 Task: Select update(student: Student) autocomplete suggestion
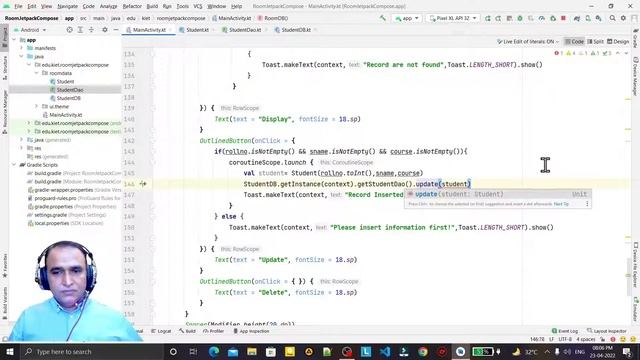(x=498, y=194)
